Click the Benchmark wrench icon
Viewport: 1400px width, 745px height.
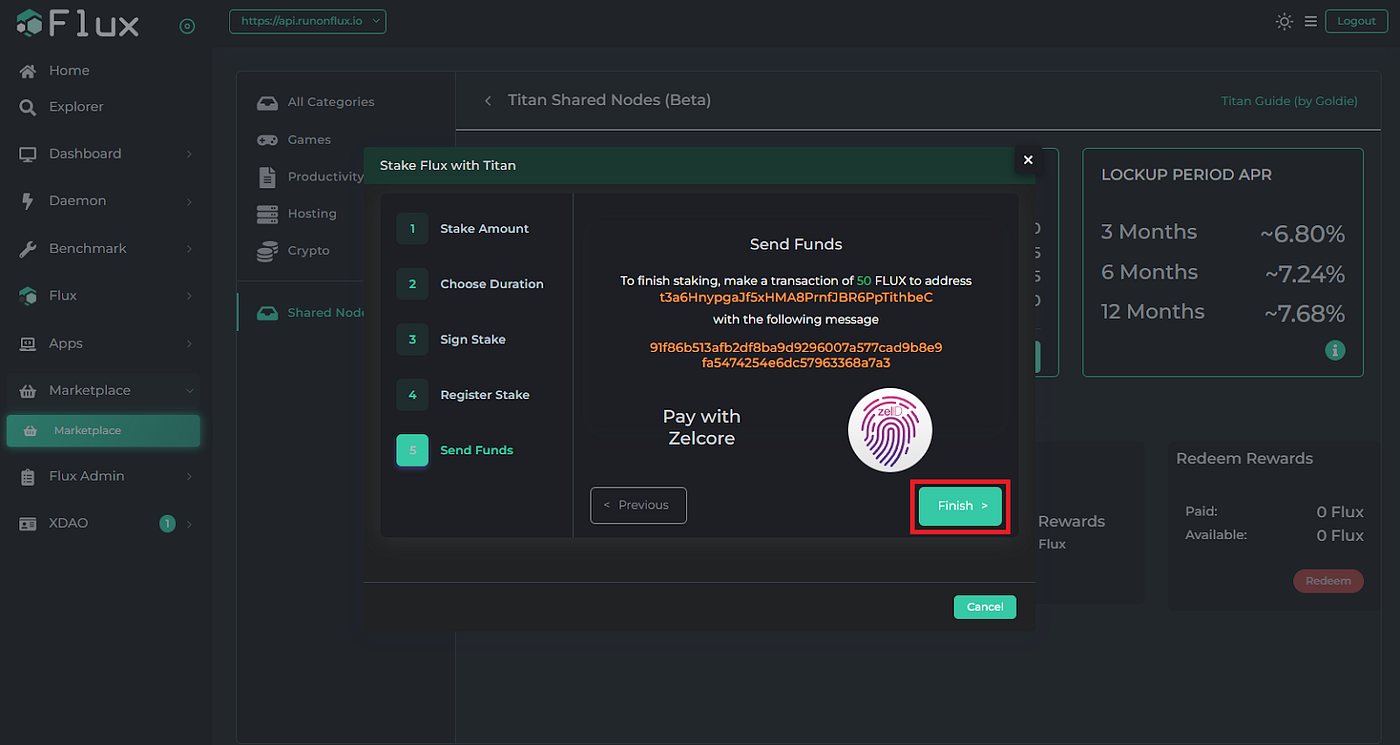(28, 249)
